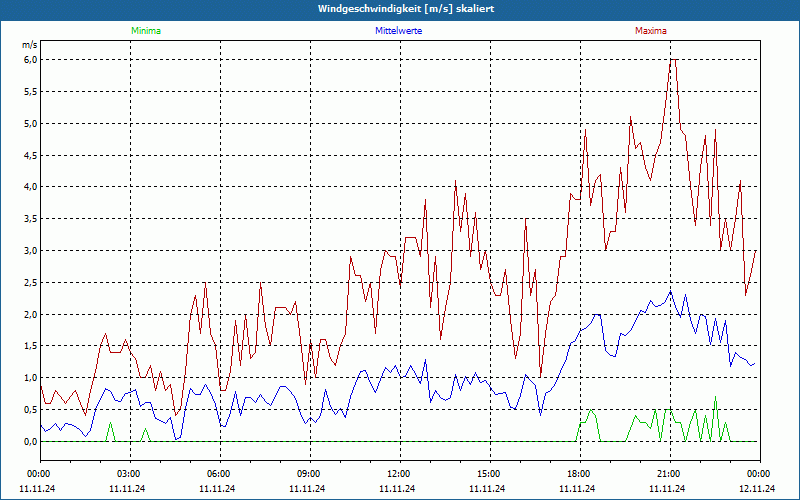Image resolution: width=800 pixels, height=500 pixels.
Task: Click the '09:00' time axis label
Action: coord(310,474)
